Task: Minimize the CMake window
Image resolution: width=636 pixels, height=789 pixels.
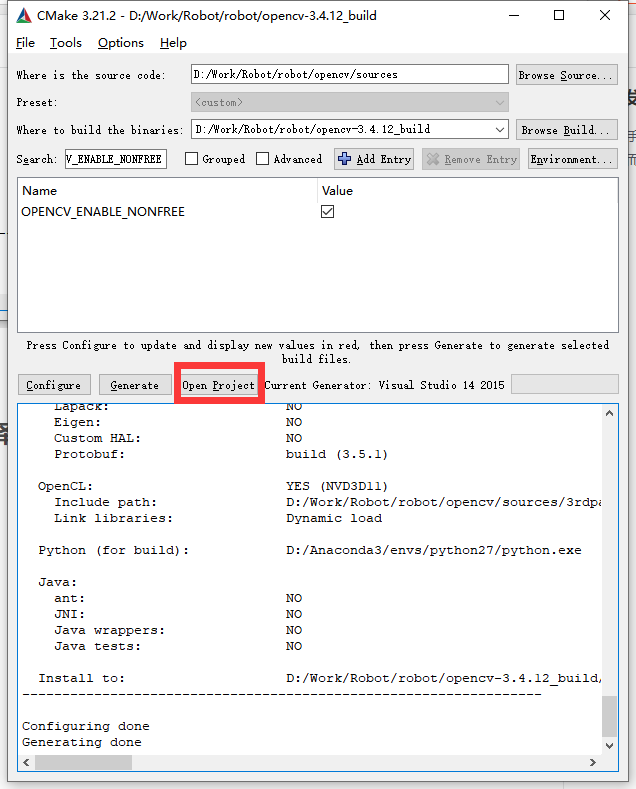Action: coord(514,16)
